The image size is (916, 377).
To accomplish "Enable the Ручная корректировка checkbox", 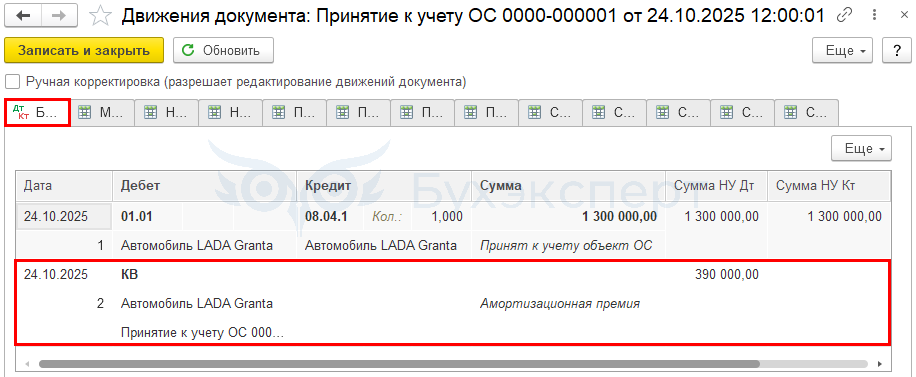I will tap(13, 82).
